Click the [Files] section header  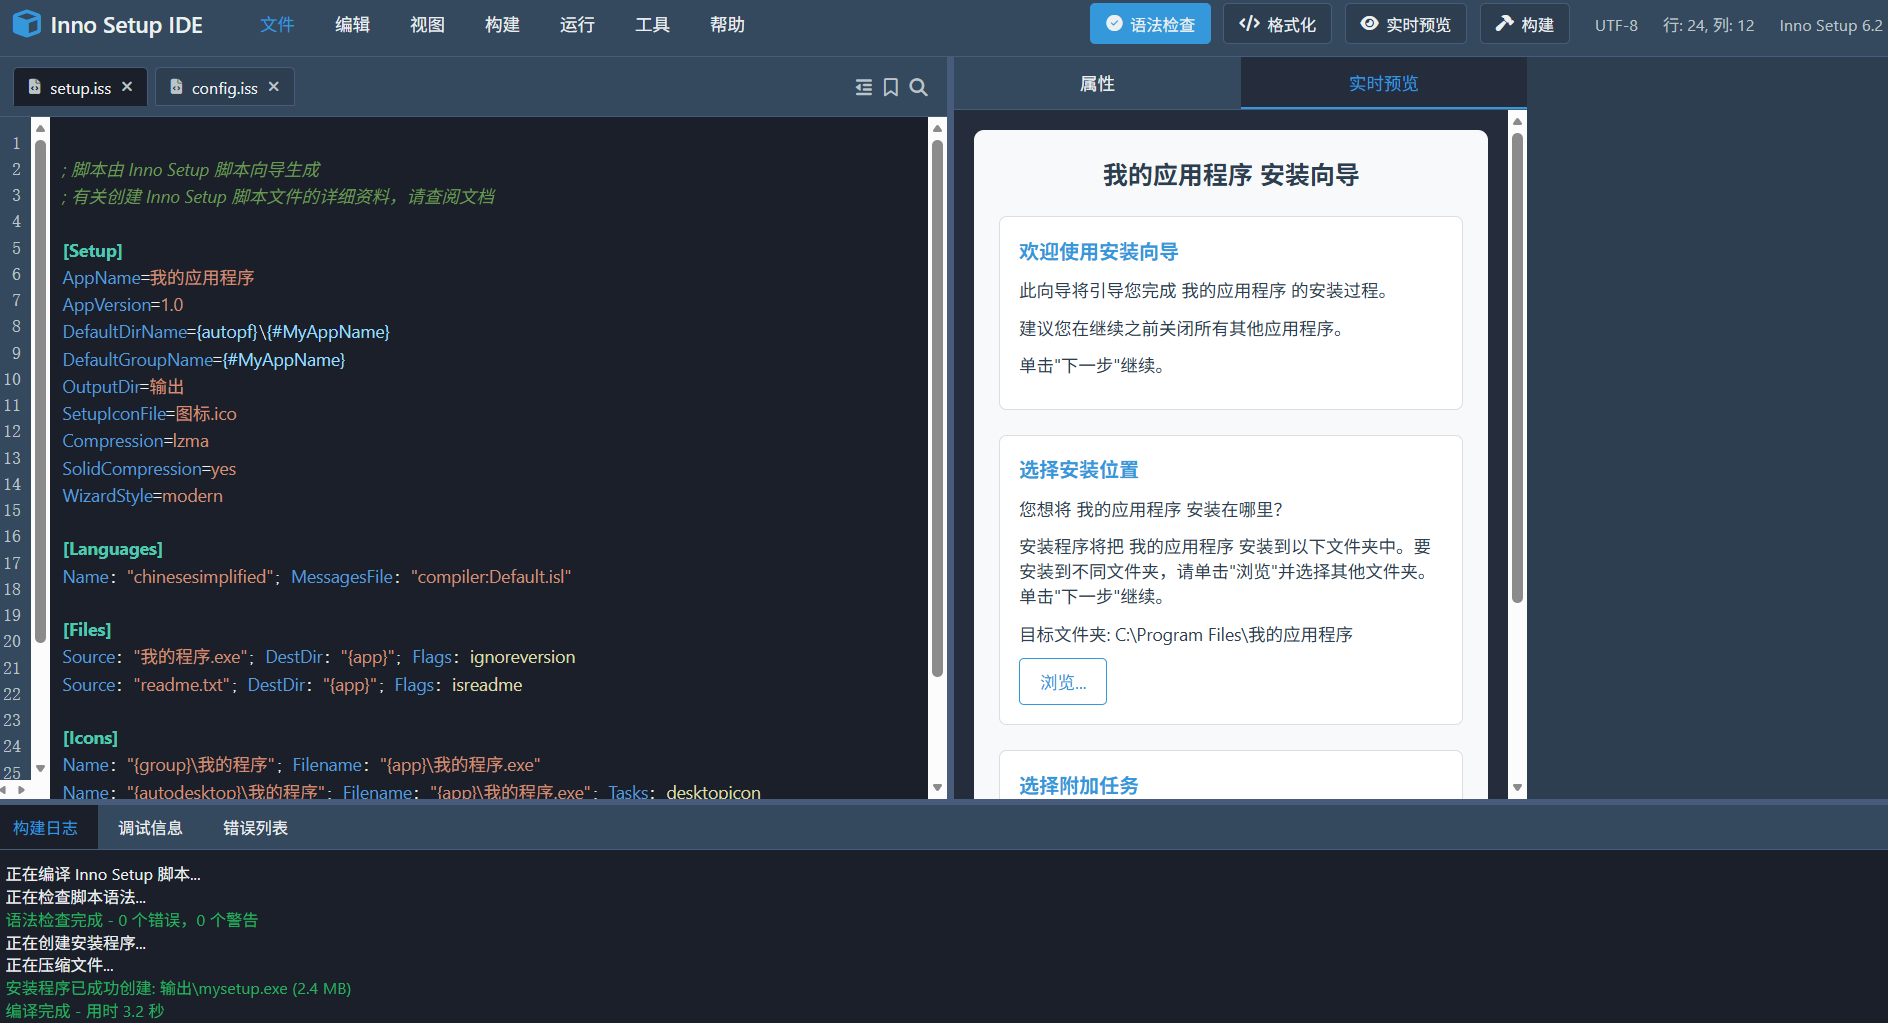coord(87,630)
